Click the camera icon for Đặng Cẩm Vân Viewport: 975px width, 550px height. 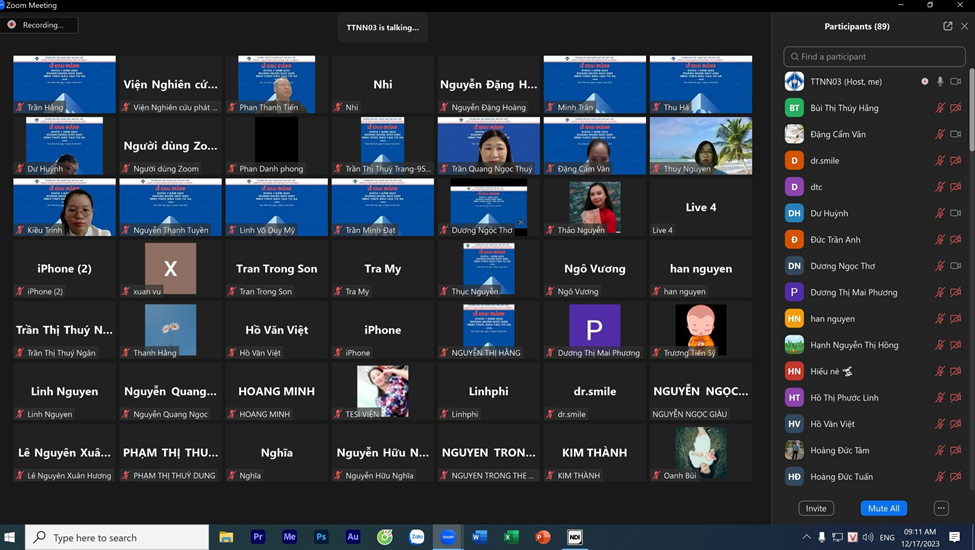click(x=956, y=134)
